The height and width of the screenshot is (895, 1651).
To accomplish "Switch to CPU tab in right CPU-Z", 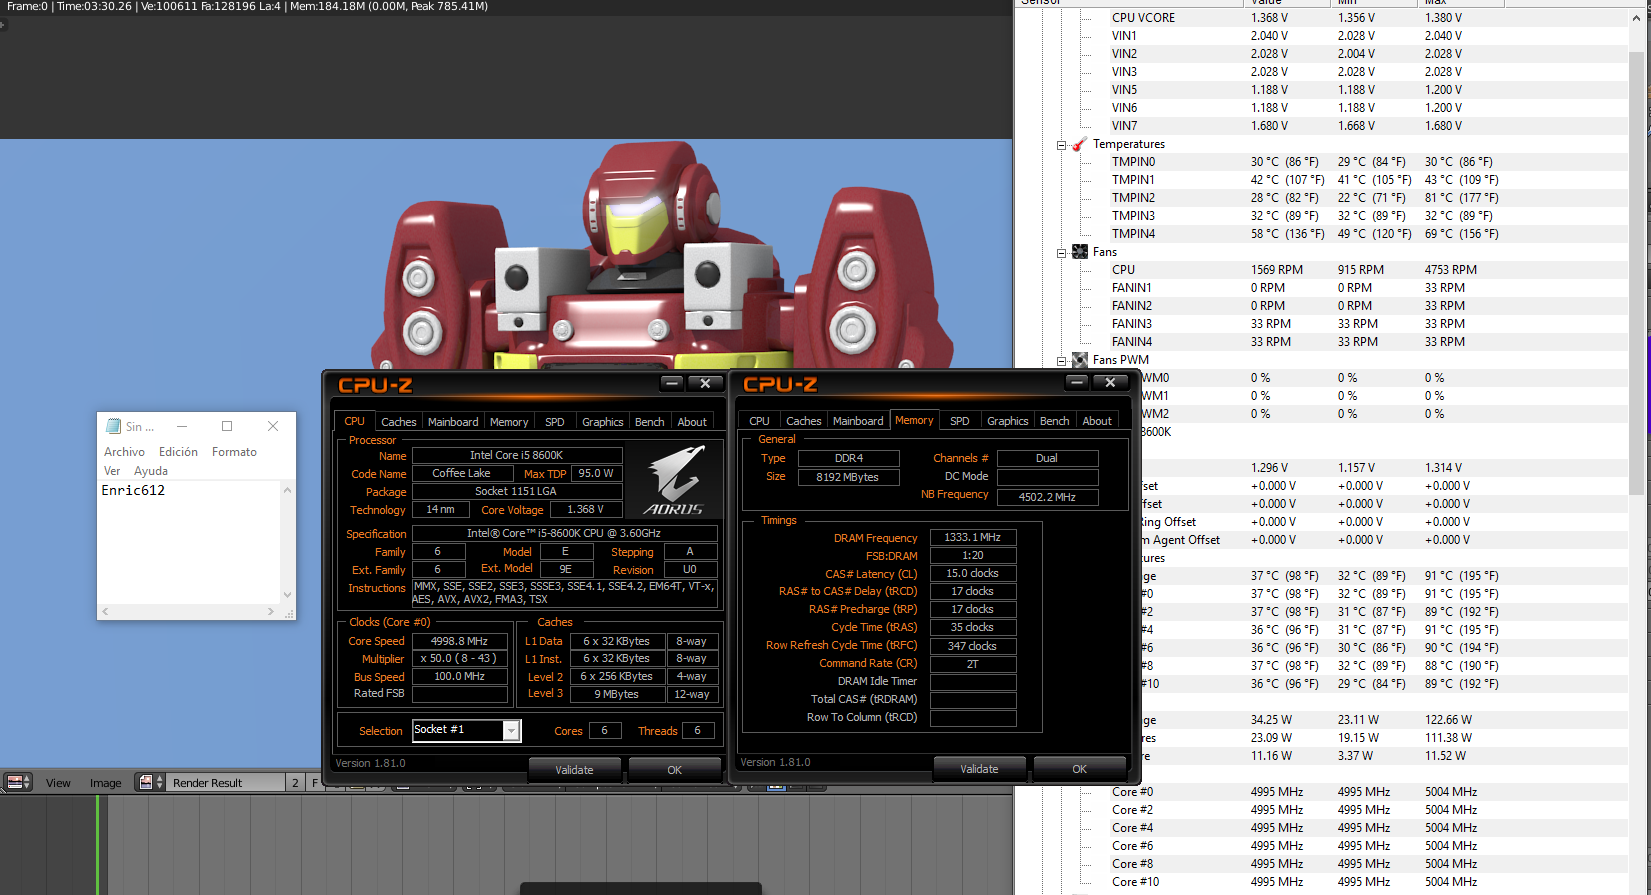I will [x=760, y=421].
